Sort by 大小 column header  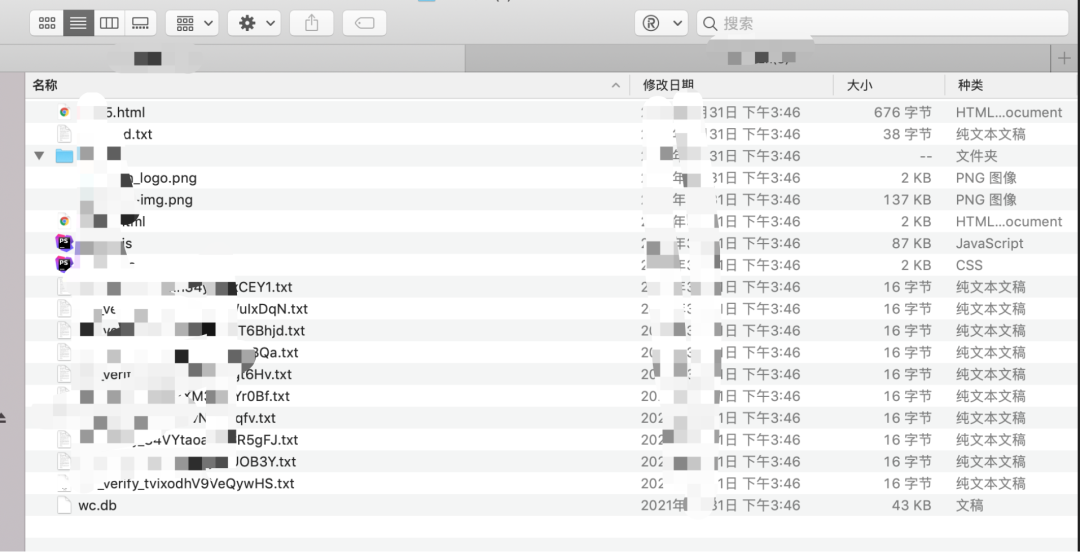[x=859, y=85]
